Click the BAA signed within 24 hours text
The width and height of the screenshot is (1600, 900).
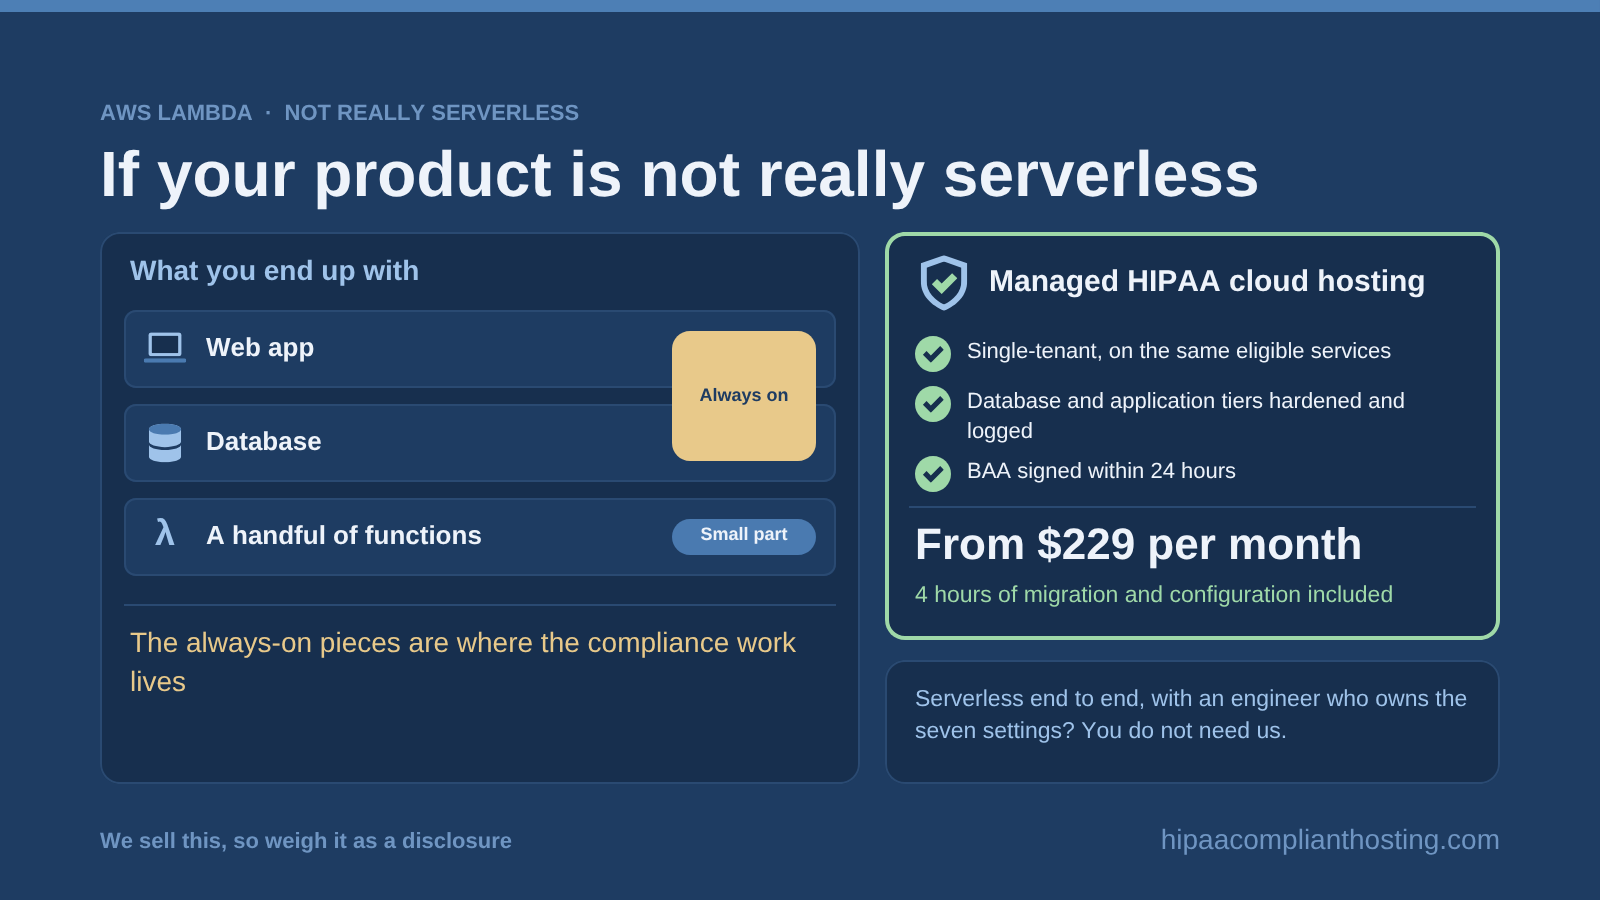(1101, 471)
